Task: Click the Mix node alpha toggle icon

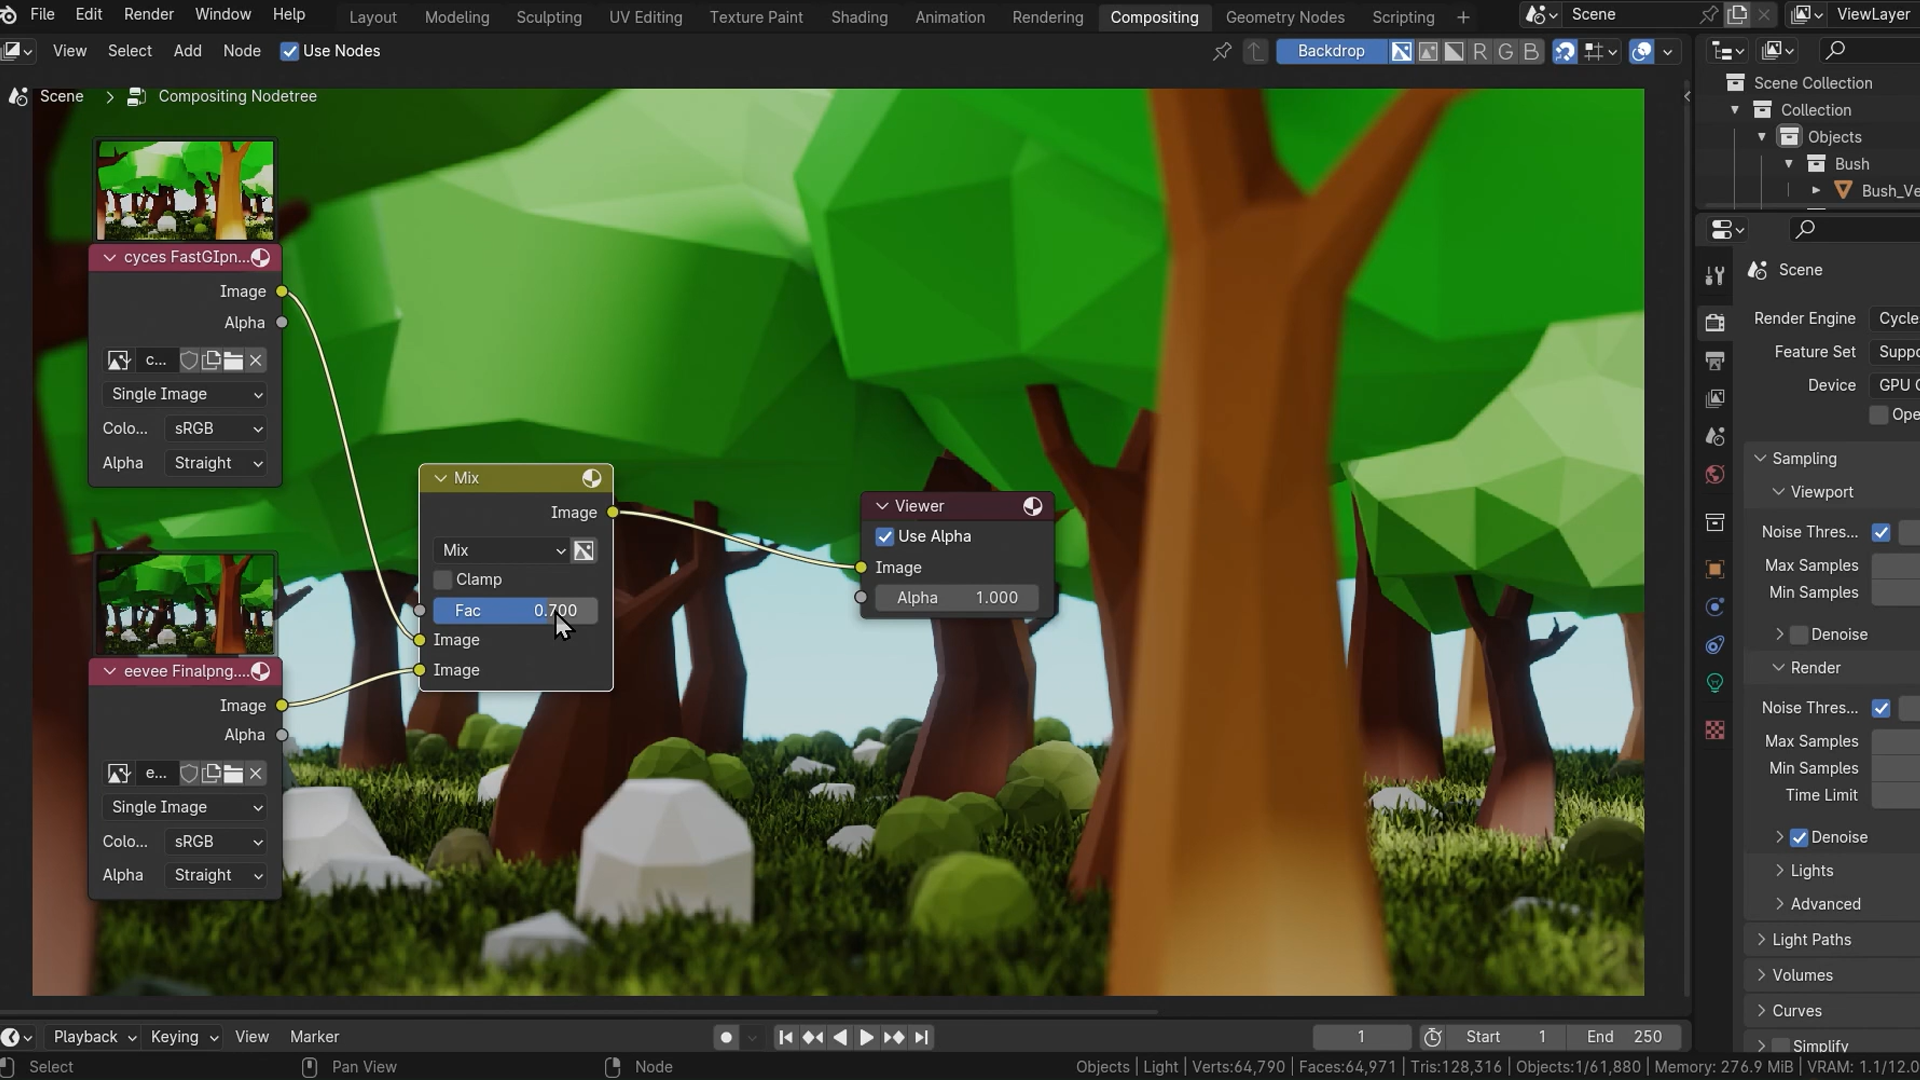Action: (583, 550)
